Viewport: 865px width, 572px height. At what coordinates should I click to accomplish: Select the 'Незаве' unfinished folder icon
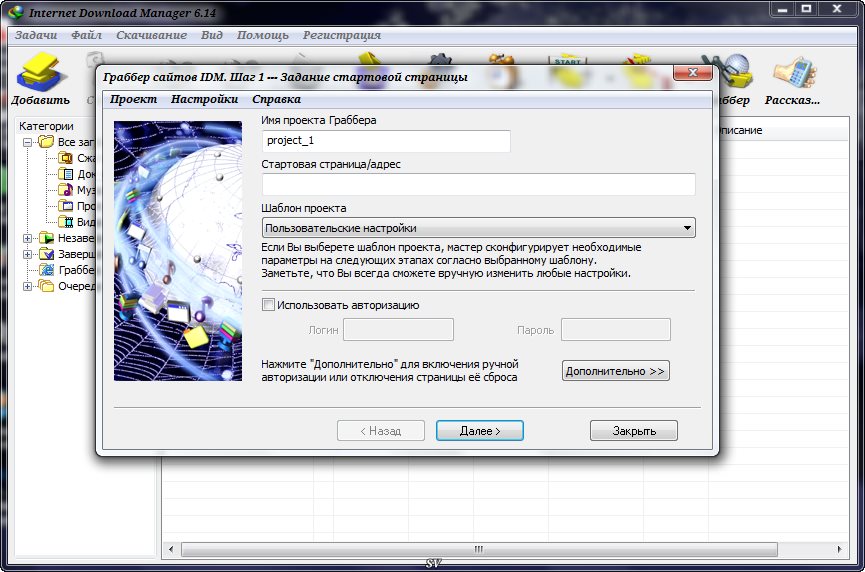(x=46, y=238)
